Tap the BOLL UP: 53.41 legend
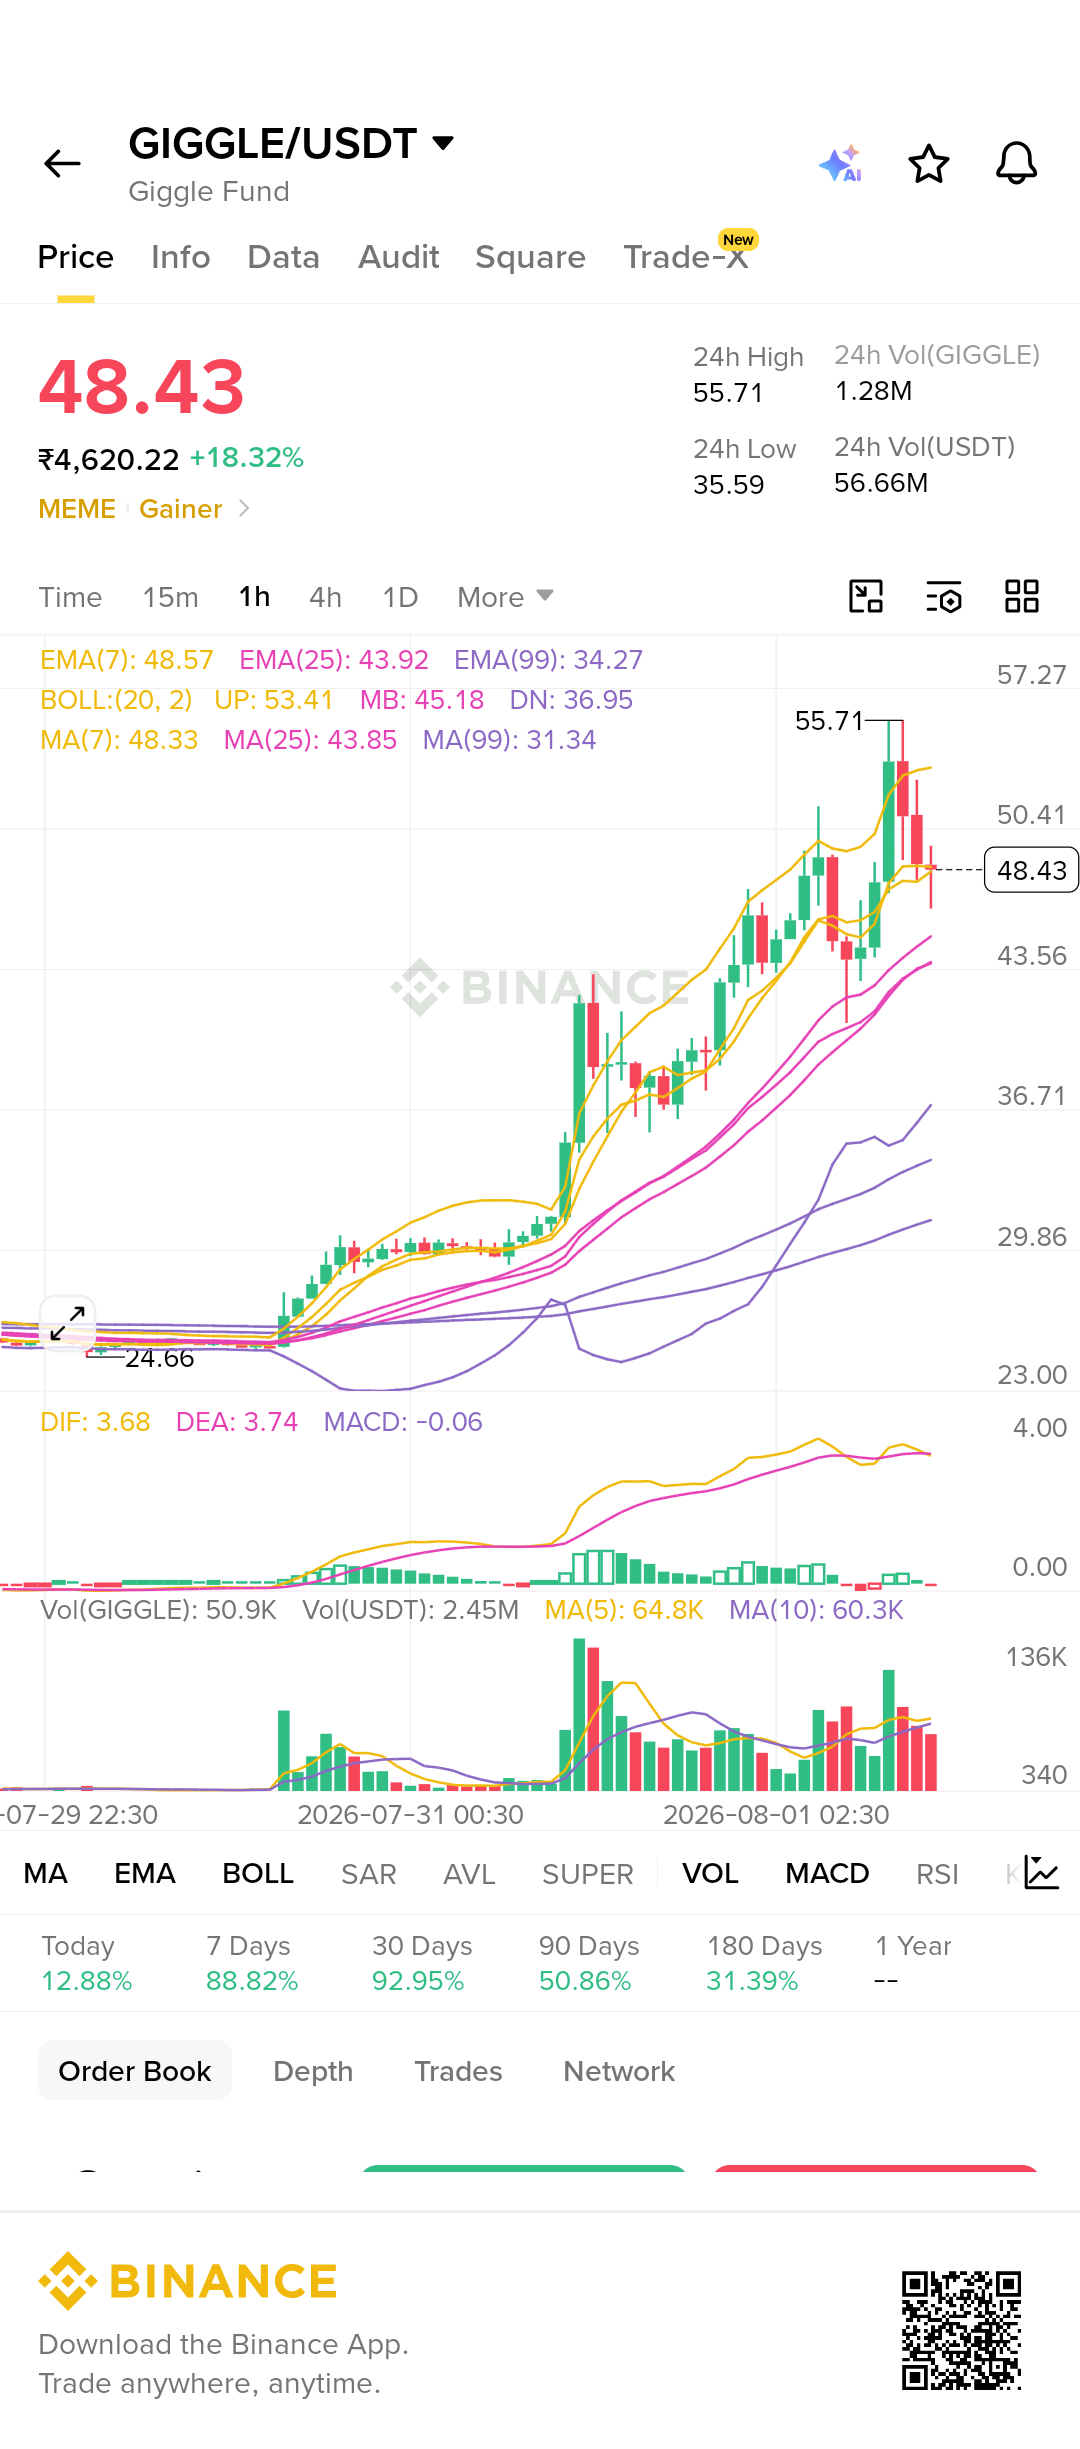1080x2449 pixels. (273, 700)
